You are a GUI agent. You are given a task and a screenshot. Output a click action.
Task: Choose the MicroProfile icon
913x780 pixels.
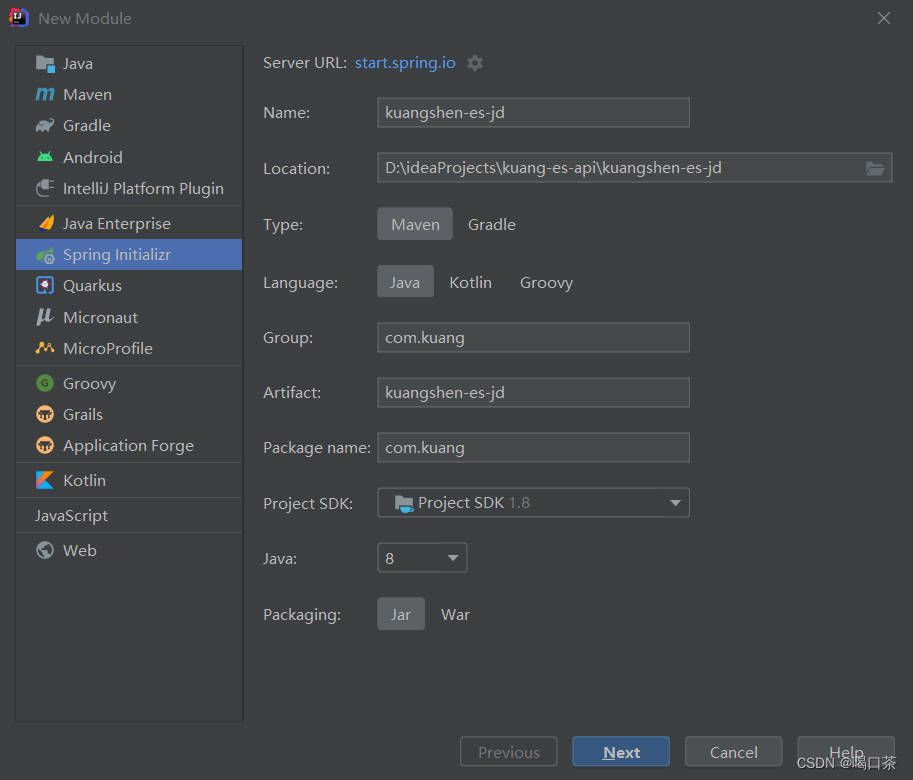point(45,348)
